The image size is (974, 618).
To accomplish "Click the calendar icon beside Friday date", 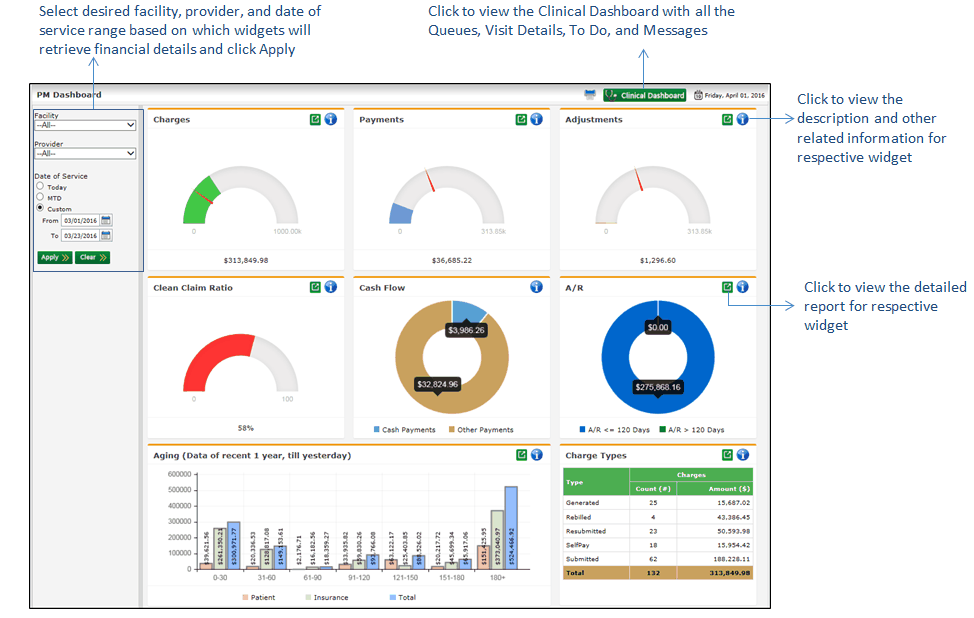I will (x=698, y=95).
